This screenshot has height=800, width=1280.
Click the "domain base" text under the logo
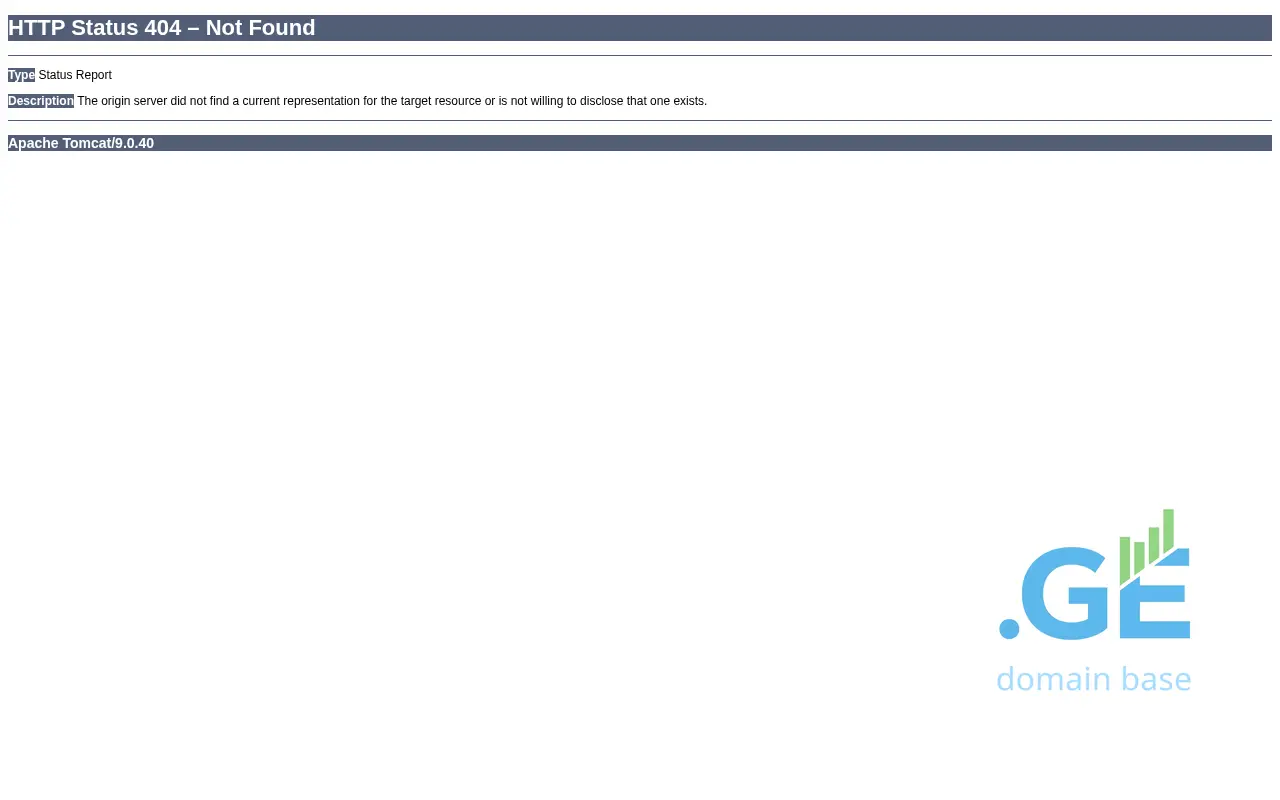(1093, 679)
